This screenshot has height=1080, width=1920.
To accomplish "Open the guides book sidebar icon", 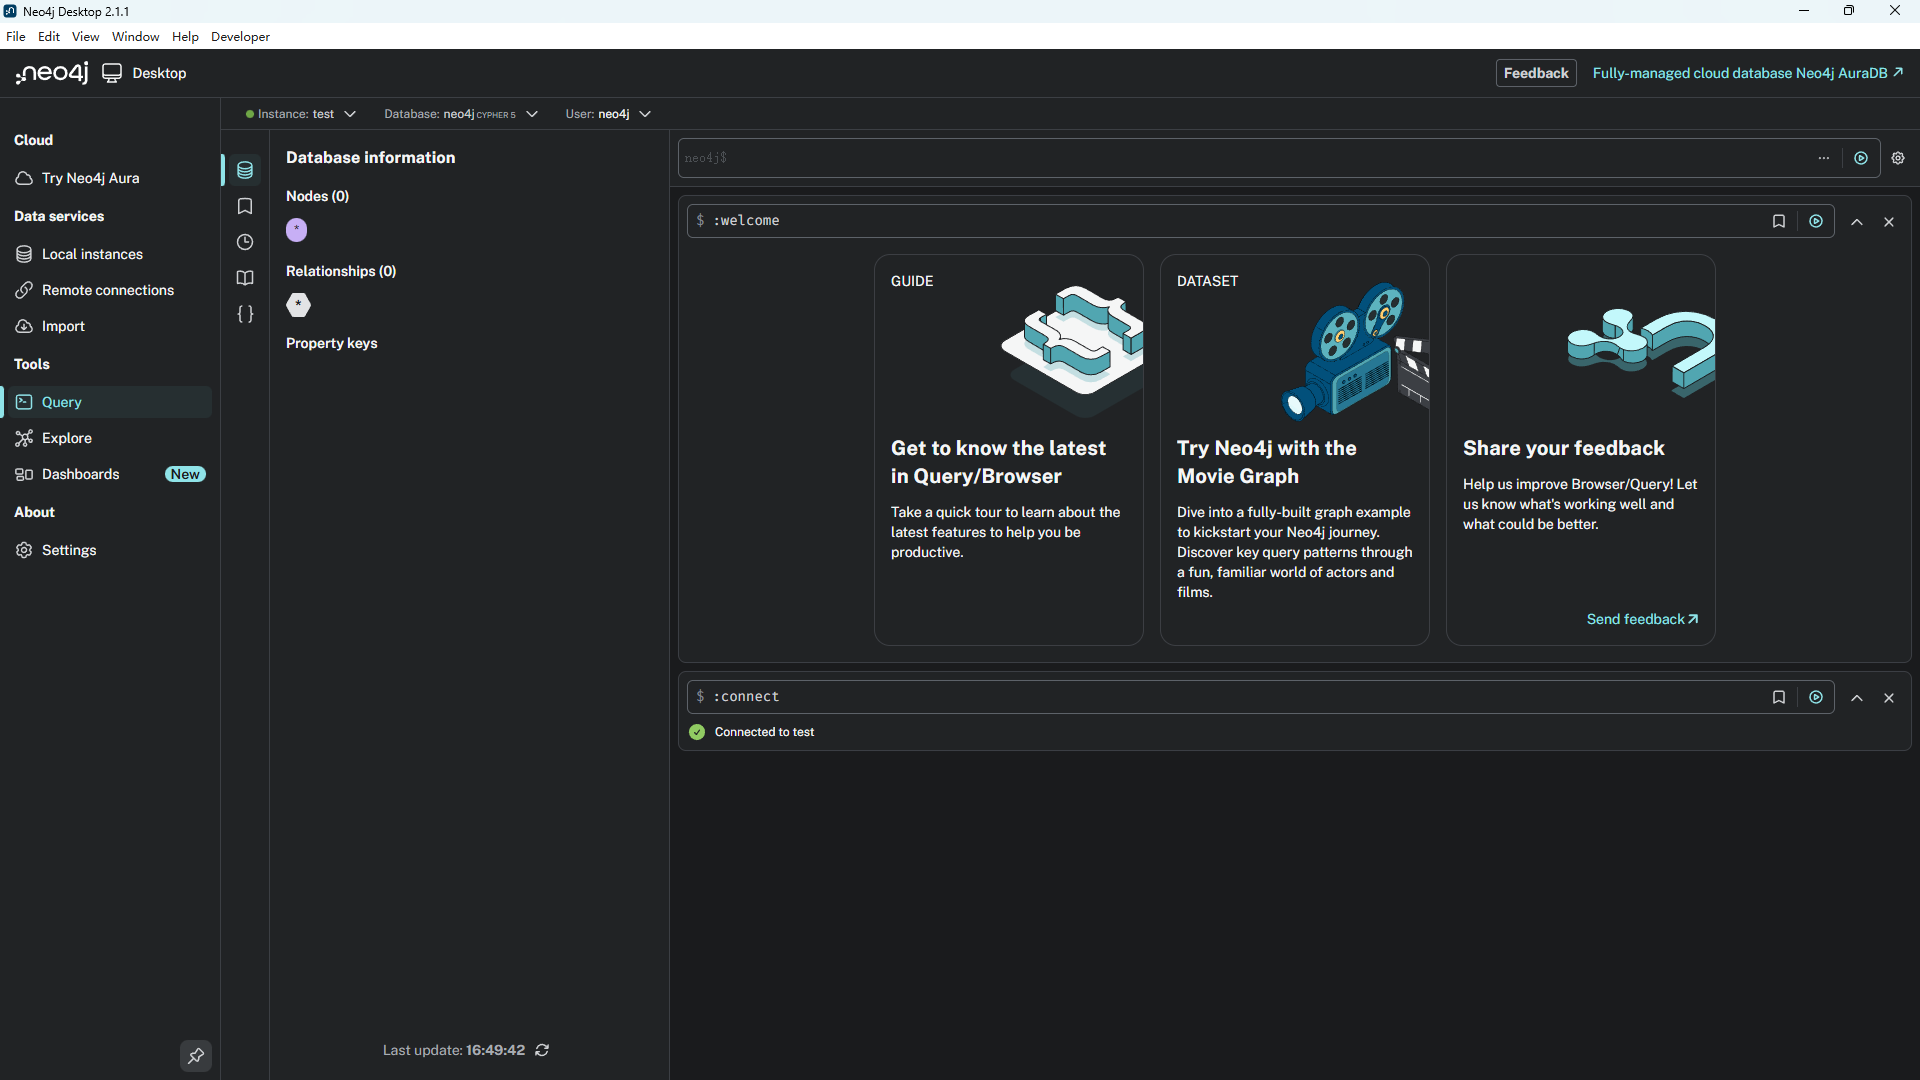I will coord(245,278).
